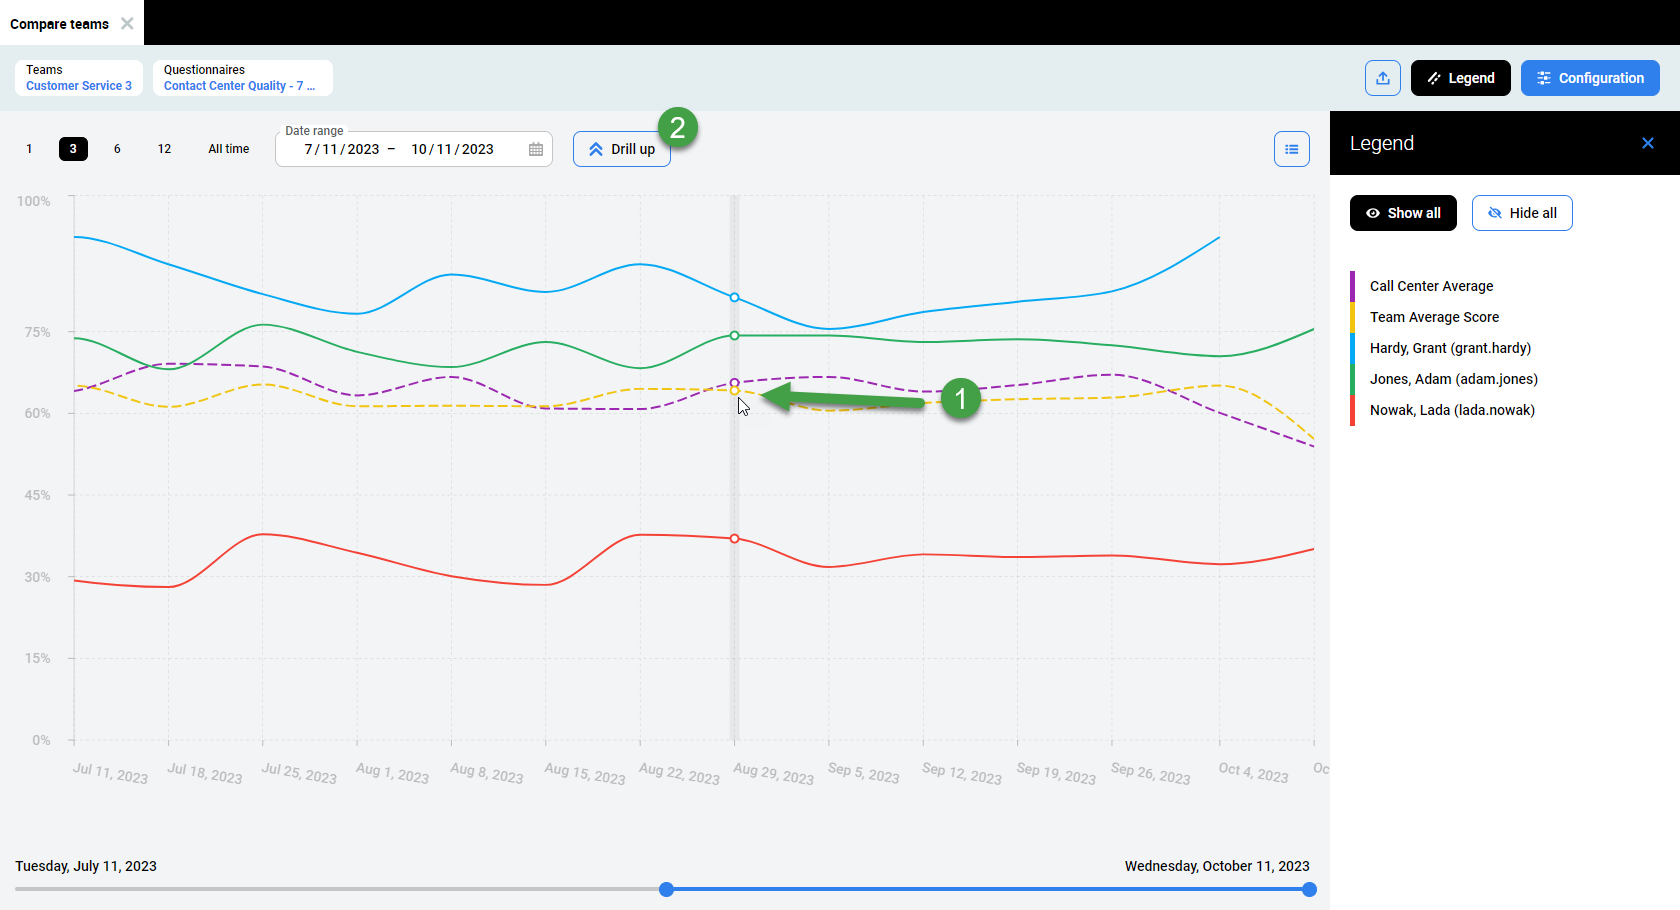Switch to the All time range
The image size is (1680, 910).
pos(228,148)
